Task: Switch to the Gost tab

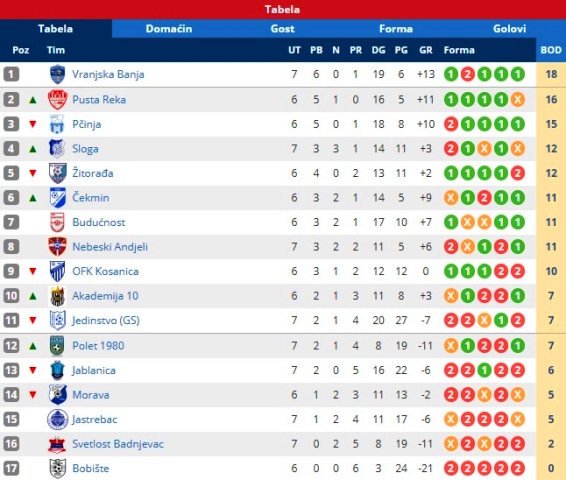Action: tap(282, 29)
